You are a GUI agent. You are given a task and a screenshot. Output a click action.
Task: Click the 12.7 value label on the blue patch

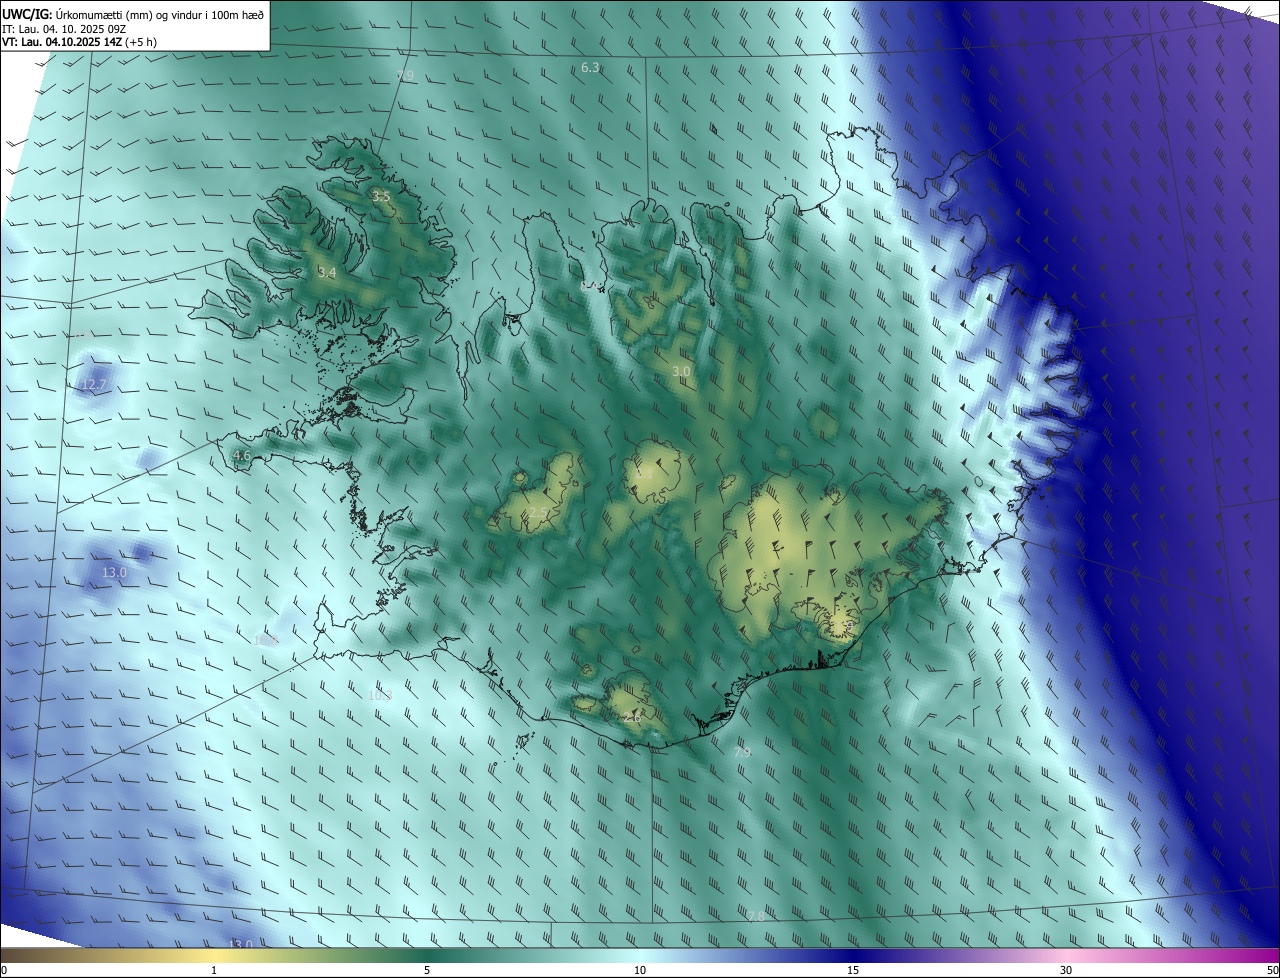93,385
